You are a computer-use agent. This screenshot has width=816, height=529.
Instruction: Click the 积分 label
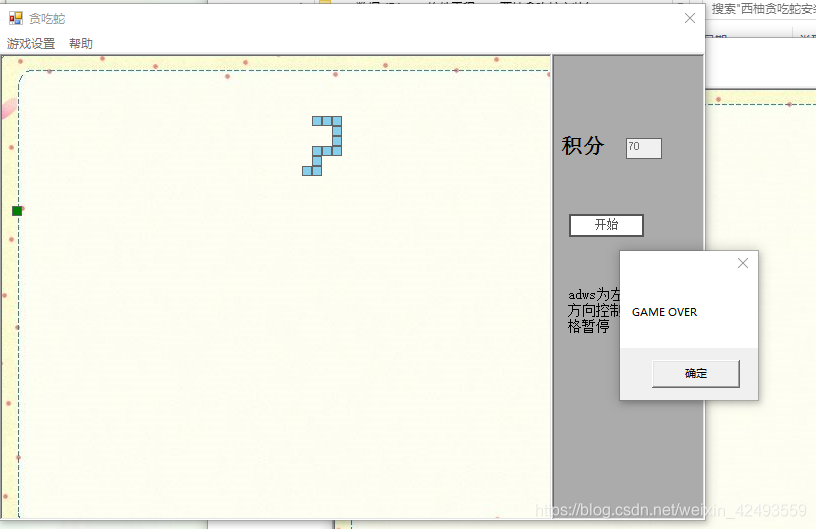tap(583, 146)
